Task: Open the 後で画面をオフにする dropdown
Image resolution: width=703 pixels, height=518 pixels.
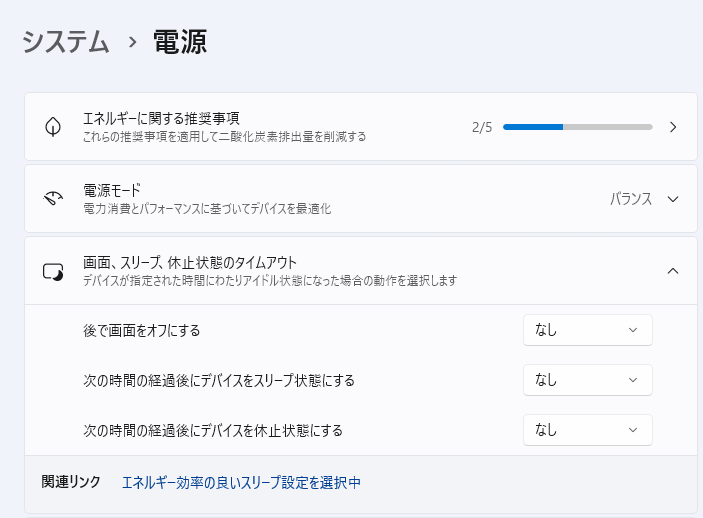Action: (587, 330)
